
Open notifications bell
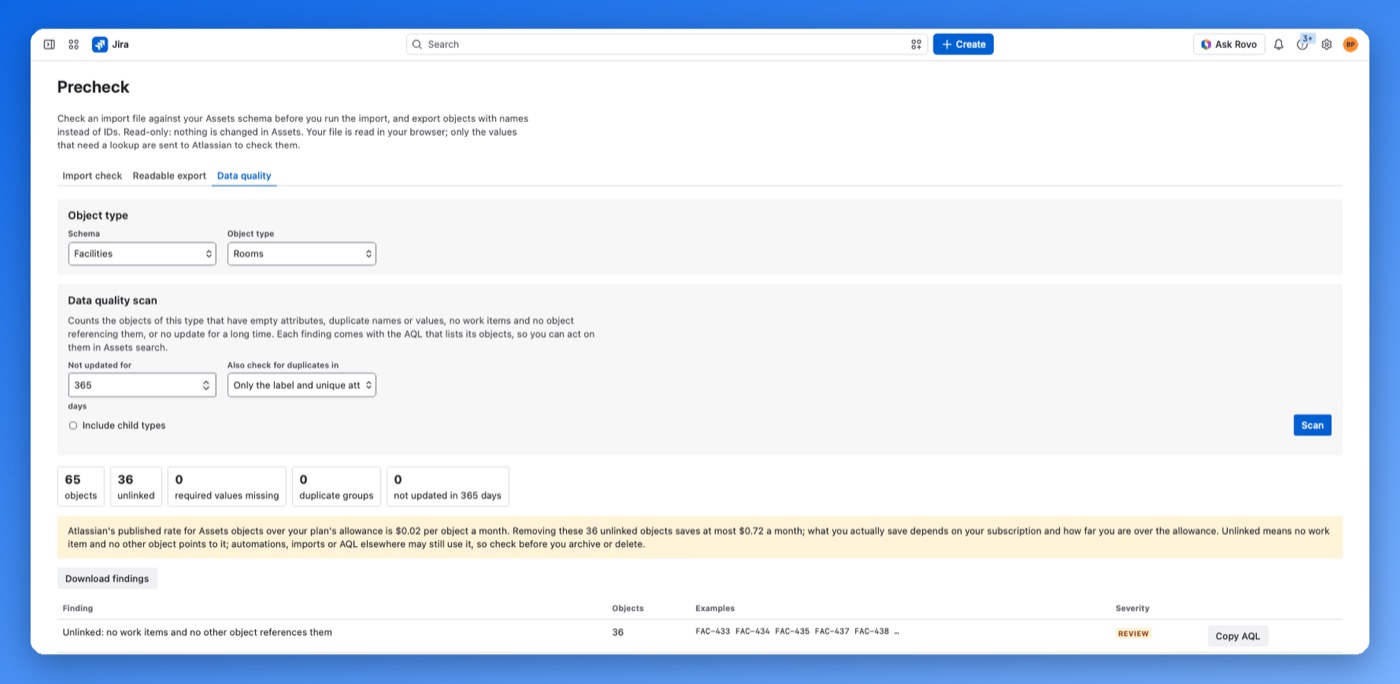[1278, 44]
